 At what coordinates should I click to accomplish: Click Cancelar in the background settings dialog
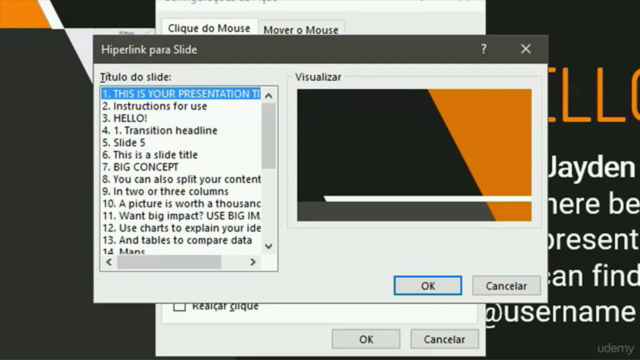[x=444, y=339]
